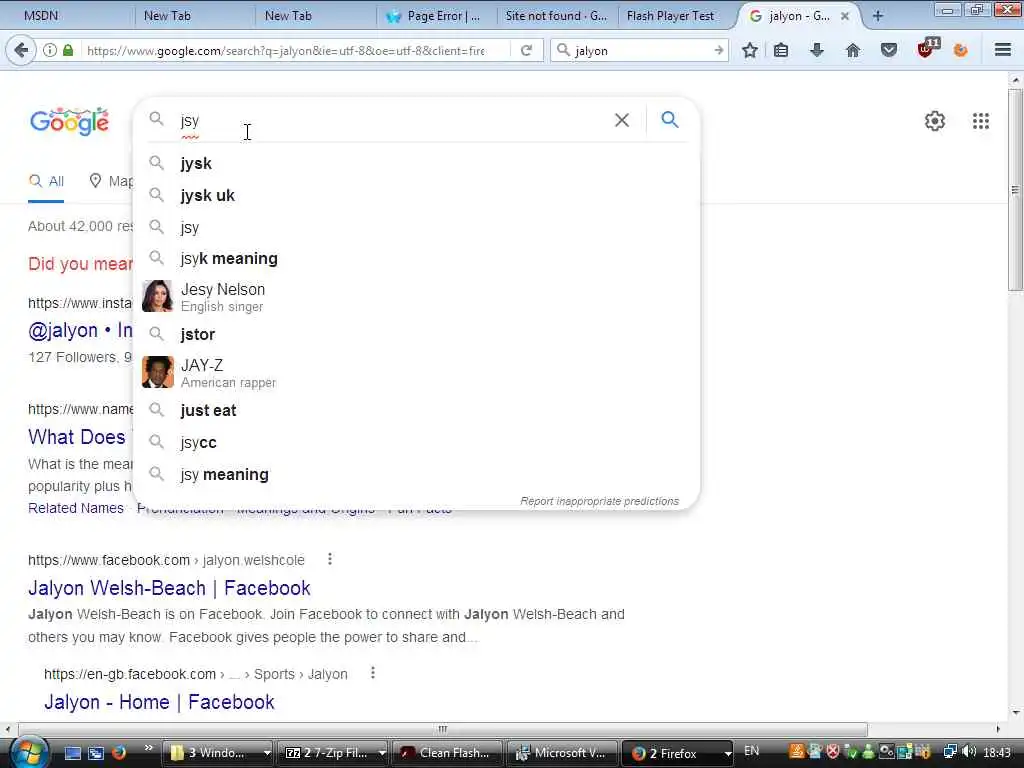Click the Google doodle logo
This screenshot has width=1024, height=768.
tap(69, 121)
